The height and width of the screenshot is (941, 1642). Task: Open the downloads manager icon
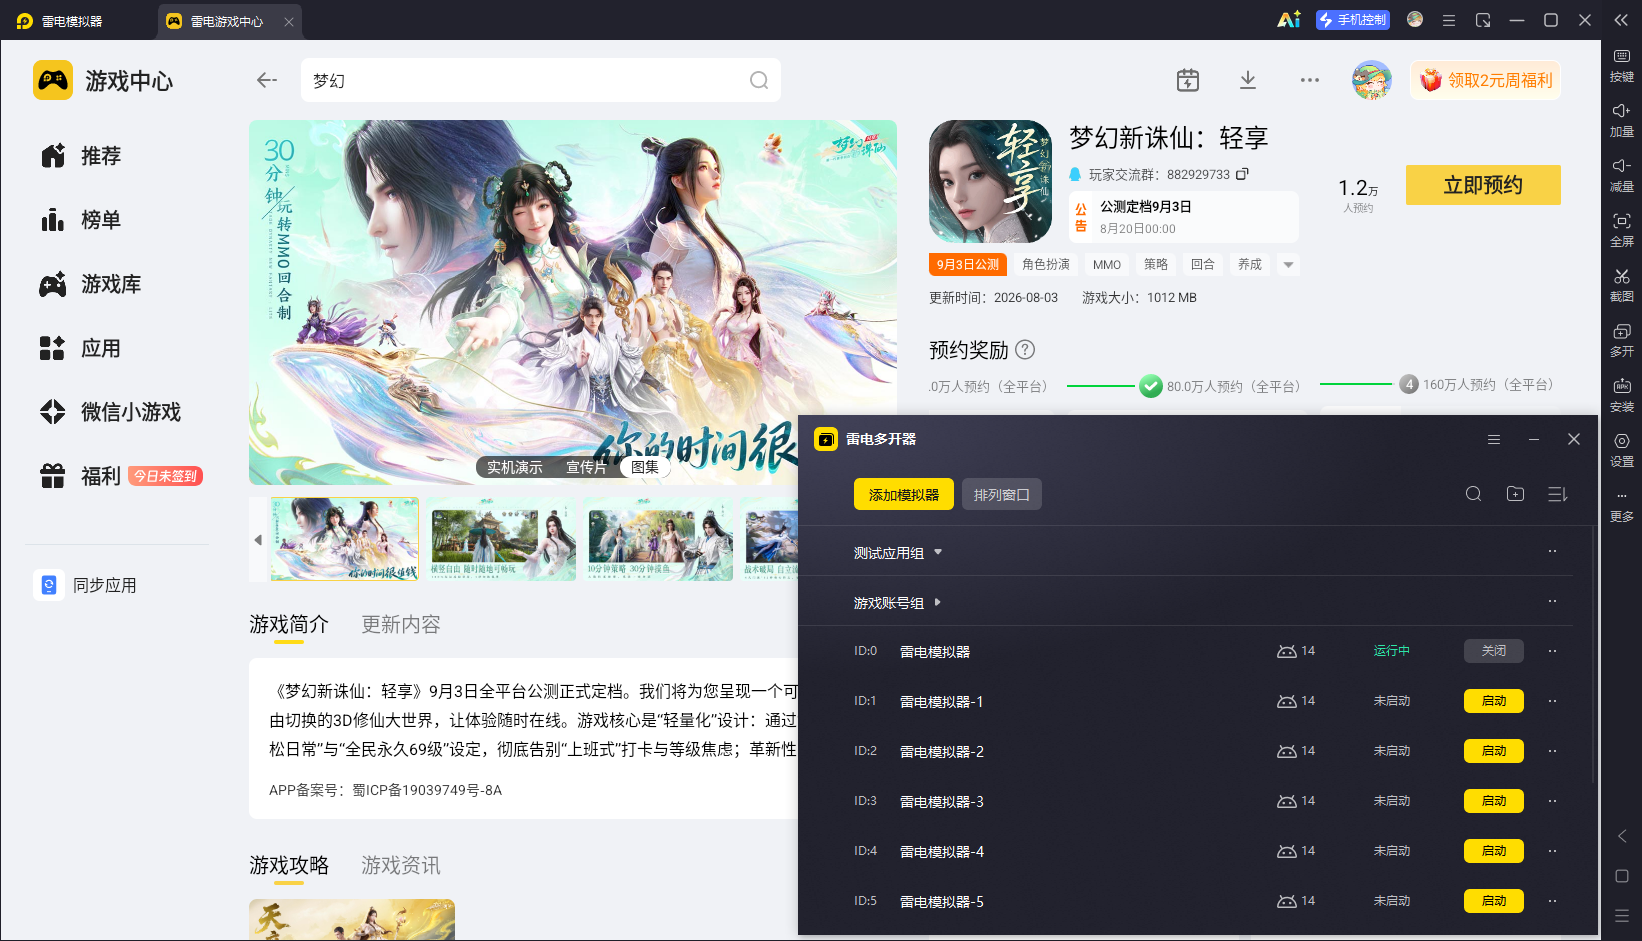coord(1248,80)
